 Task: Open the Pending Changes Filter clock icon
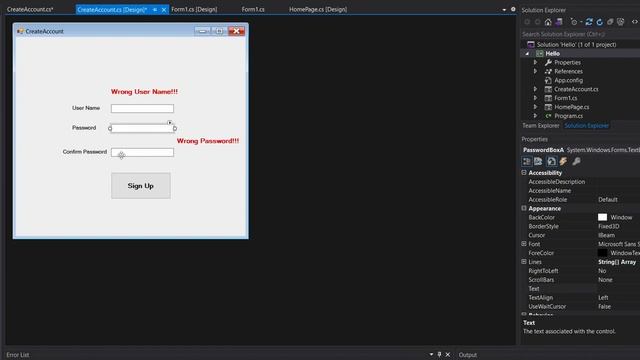[x=574, y=22]
